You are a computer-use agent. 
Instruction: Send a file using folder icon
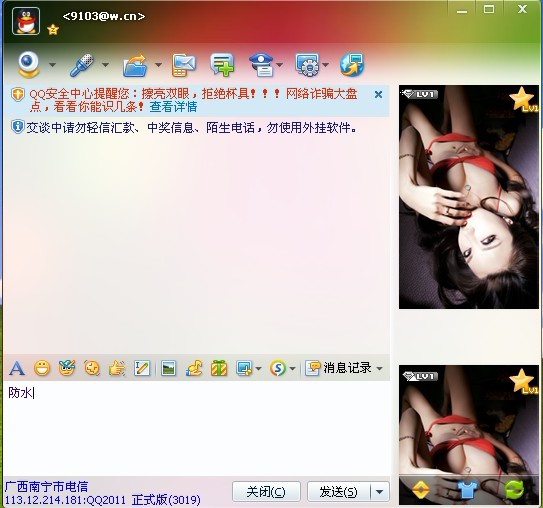(x=135, y=65)
